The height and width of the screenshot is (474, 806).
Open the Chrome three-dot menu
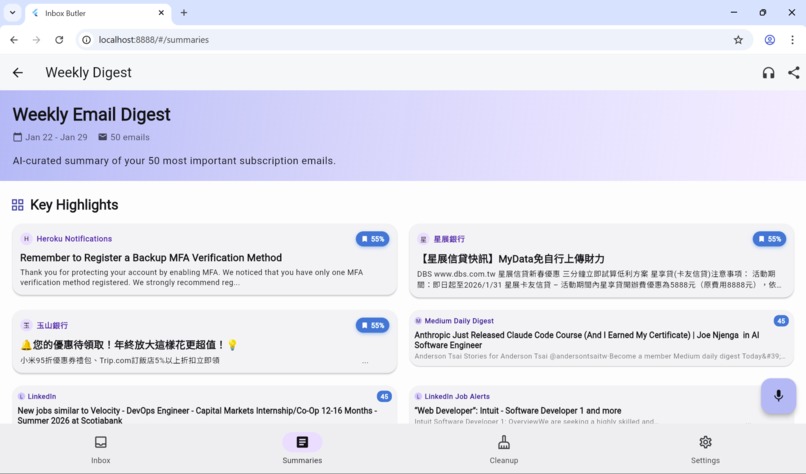click(x=792, y=40)
